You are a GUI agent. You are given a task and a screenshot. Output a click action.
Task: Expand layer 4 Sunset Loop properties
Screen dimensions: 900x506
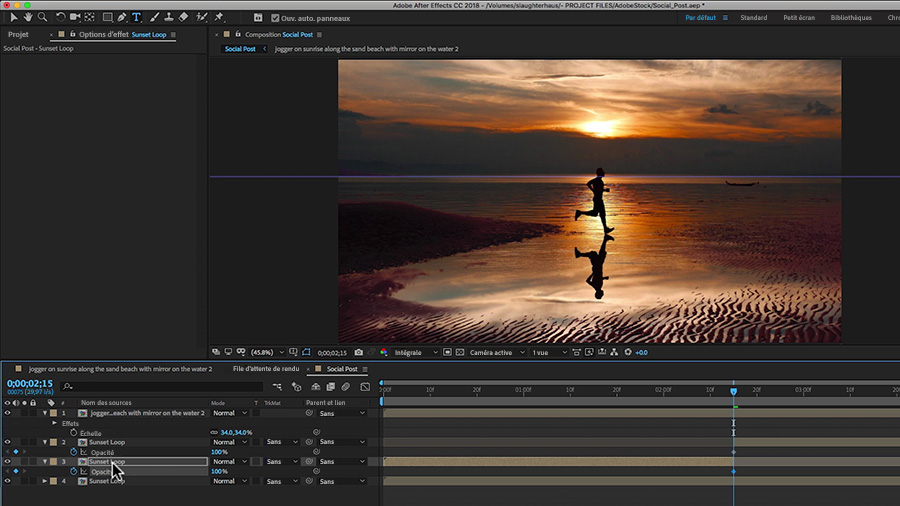click(45, 481)
